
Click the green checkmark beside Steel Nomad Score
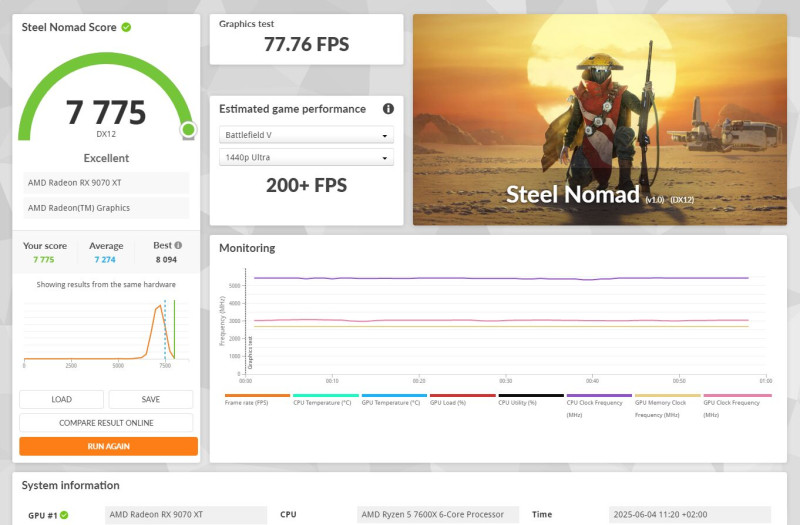coord(126,27)
